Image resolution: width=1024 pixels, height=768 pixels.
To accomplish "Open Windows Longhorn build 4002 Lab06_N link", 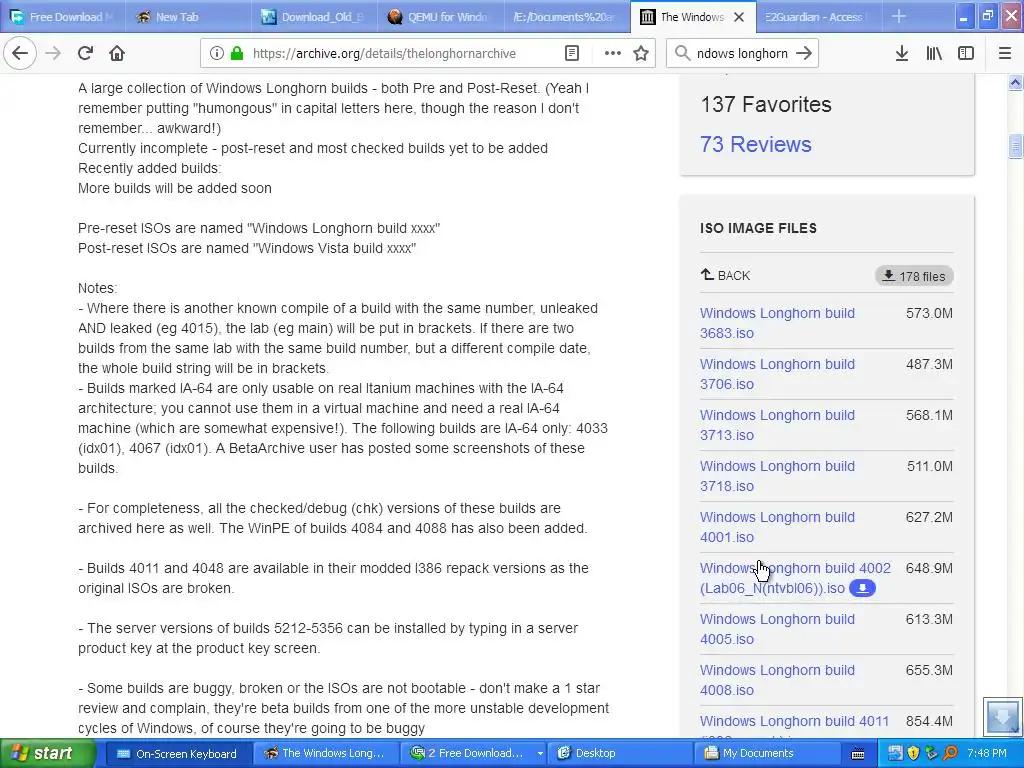I will pyautogui.click(x=795, y=578).
